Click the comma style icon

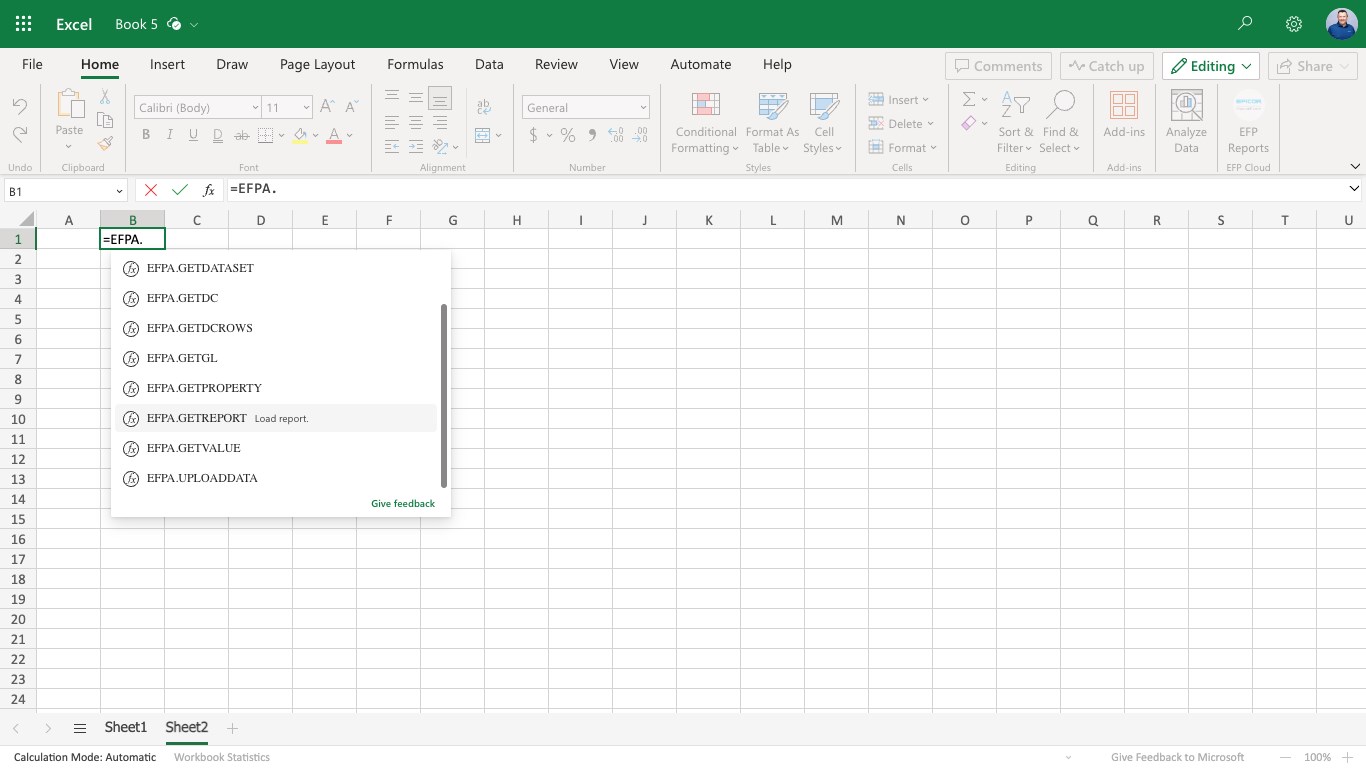click(x=592, y=135)
